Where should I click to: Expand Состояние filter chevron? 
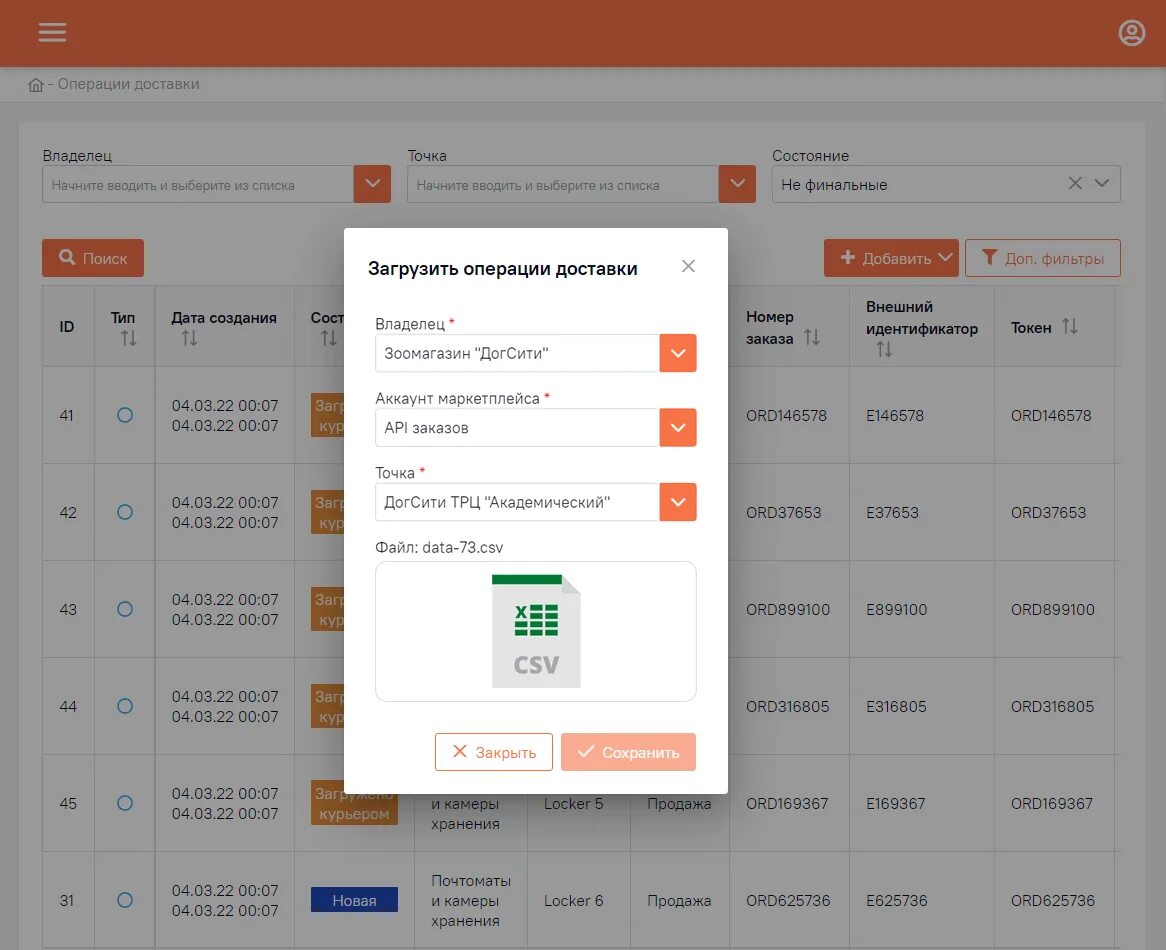(1102, 183)
